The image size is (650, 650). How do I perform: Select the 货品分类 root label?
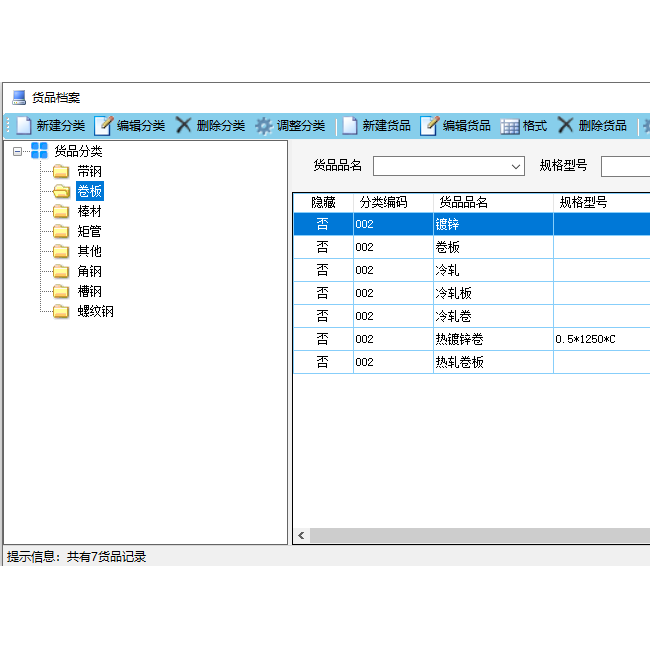coord(78,151)
